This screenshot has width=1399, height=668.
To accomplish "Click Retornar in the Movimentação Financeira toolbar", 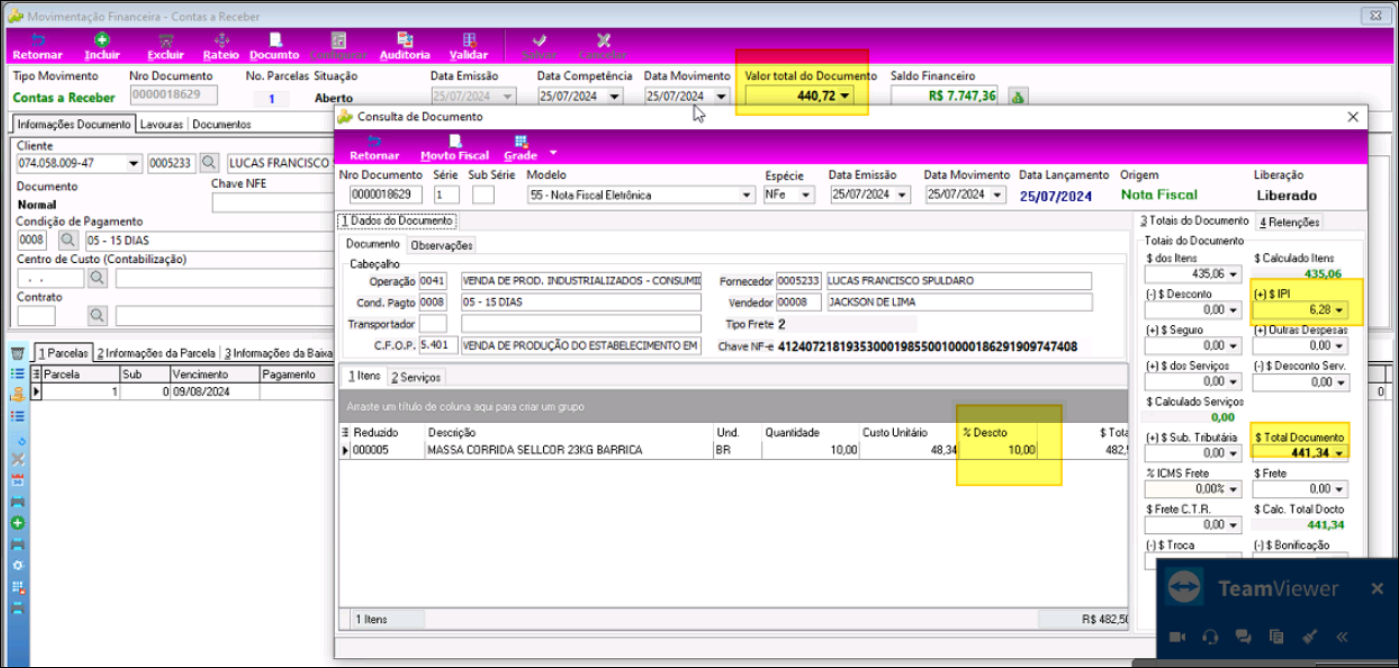I will pyautogui.click(x=39, y=46).
